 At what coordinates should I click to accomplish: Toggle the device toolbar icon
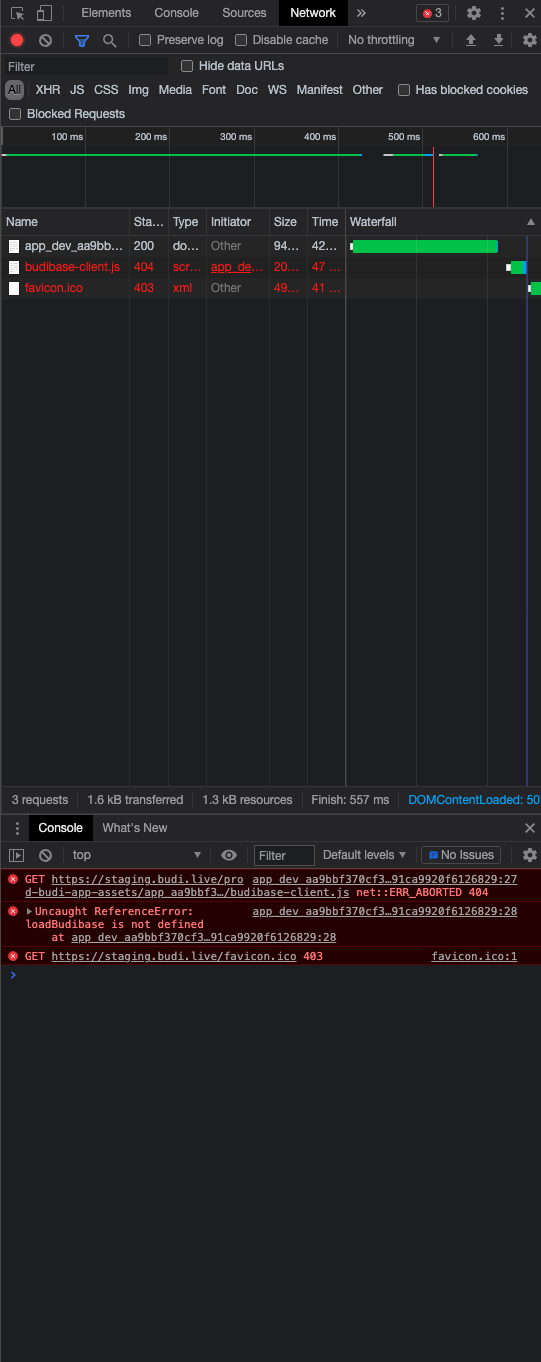(x=44, y=13)
